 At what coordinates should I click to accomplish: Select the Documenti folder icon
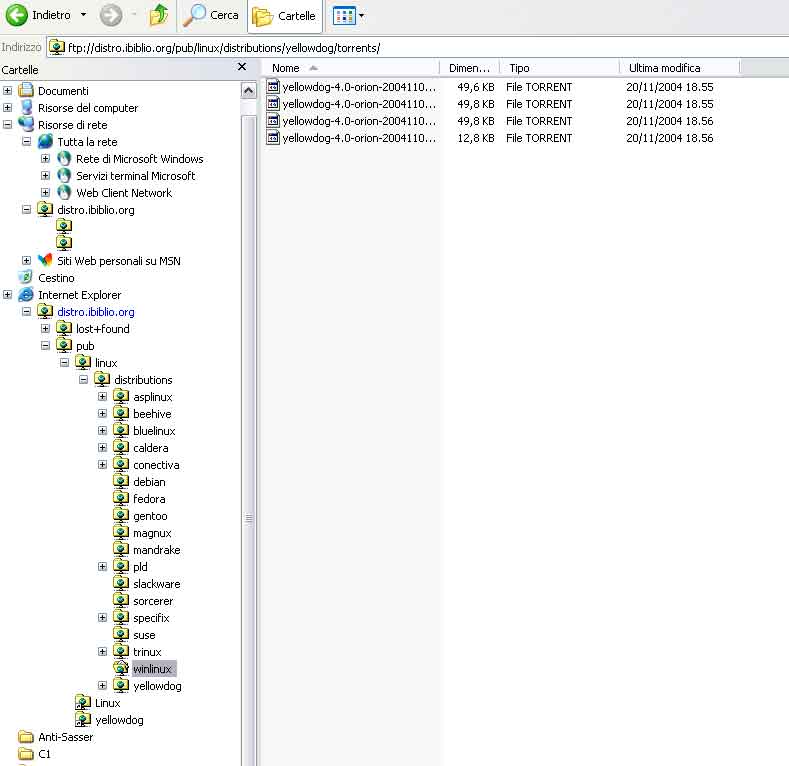coord(26,91)
